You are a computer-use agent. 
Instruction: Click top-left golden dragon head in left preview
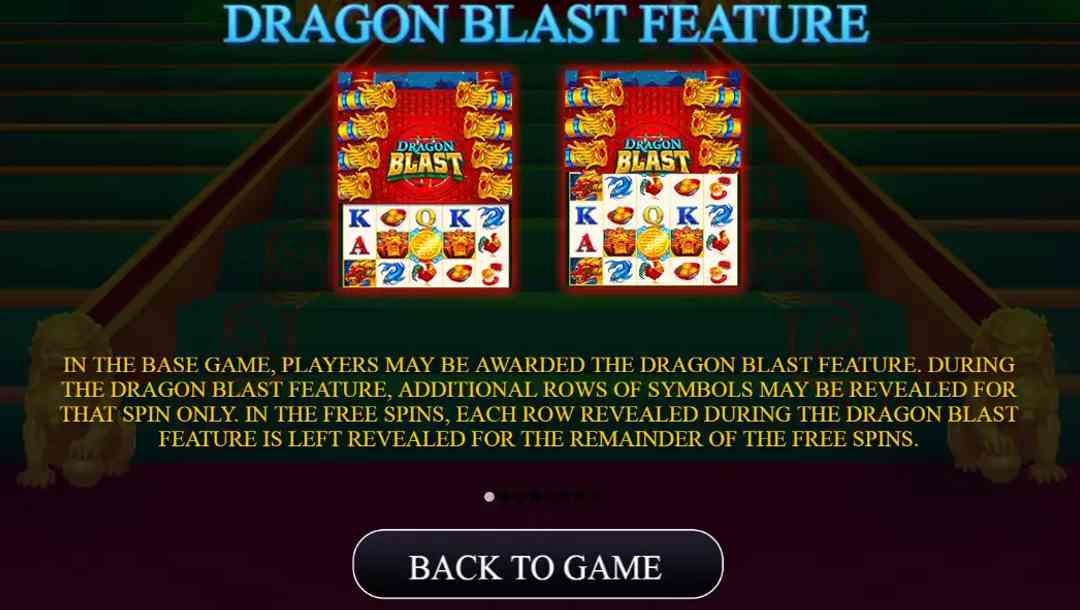pos(365,97)
